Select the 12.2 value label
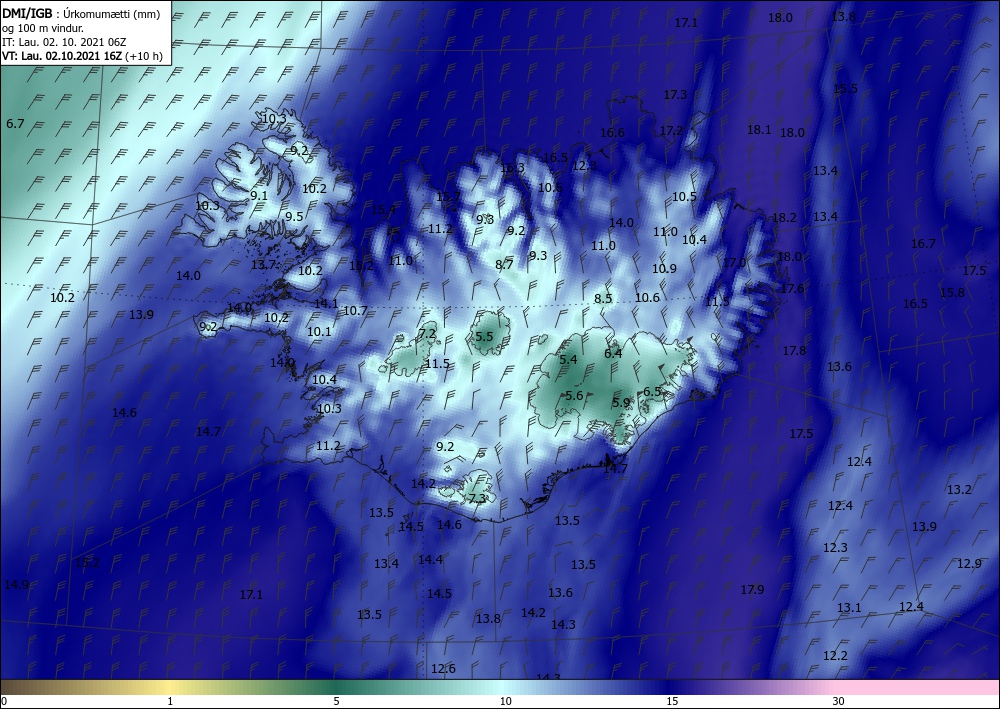This screenshot has height=709, width=1000. coord(835,655)
